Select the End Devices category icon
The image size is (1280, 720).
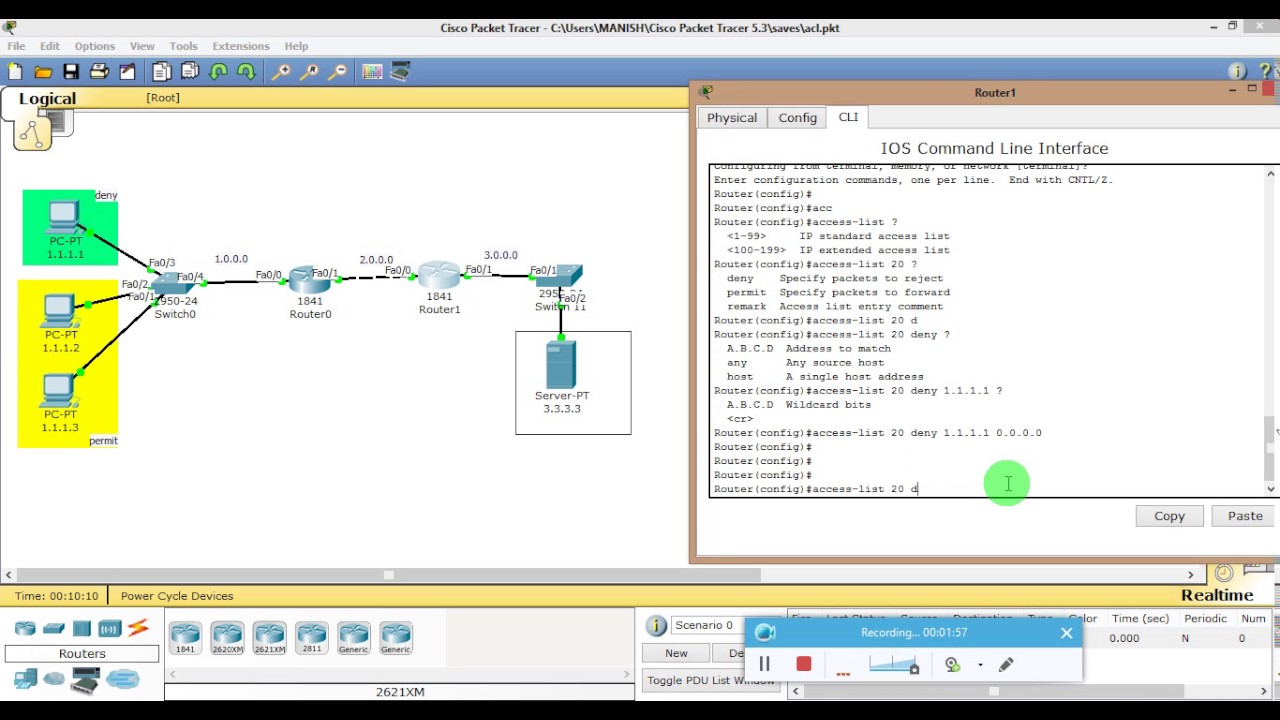(x=25, y=679)
